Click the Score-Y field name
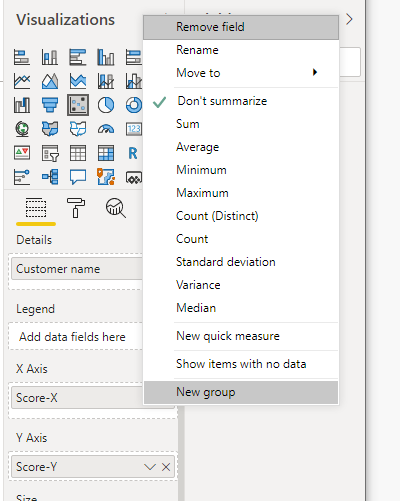Screen dimensions: 400x501 36,467
